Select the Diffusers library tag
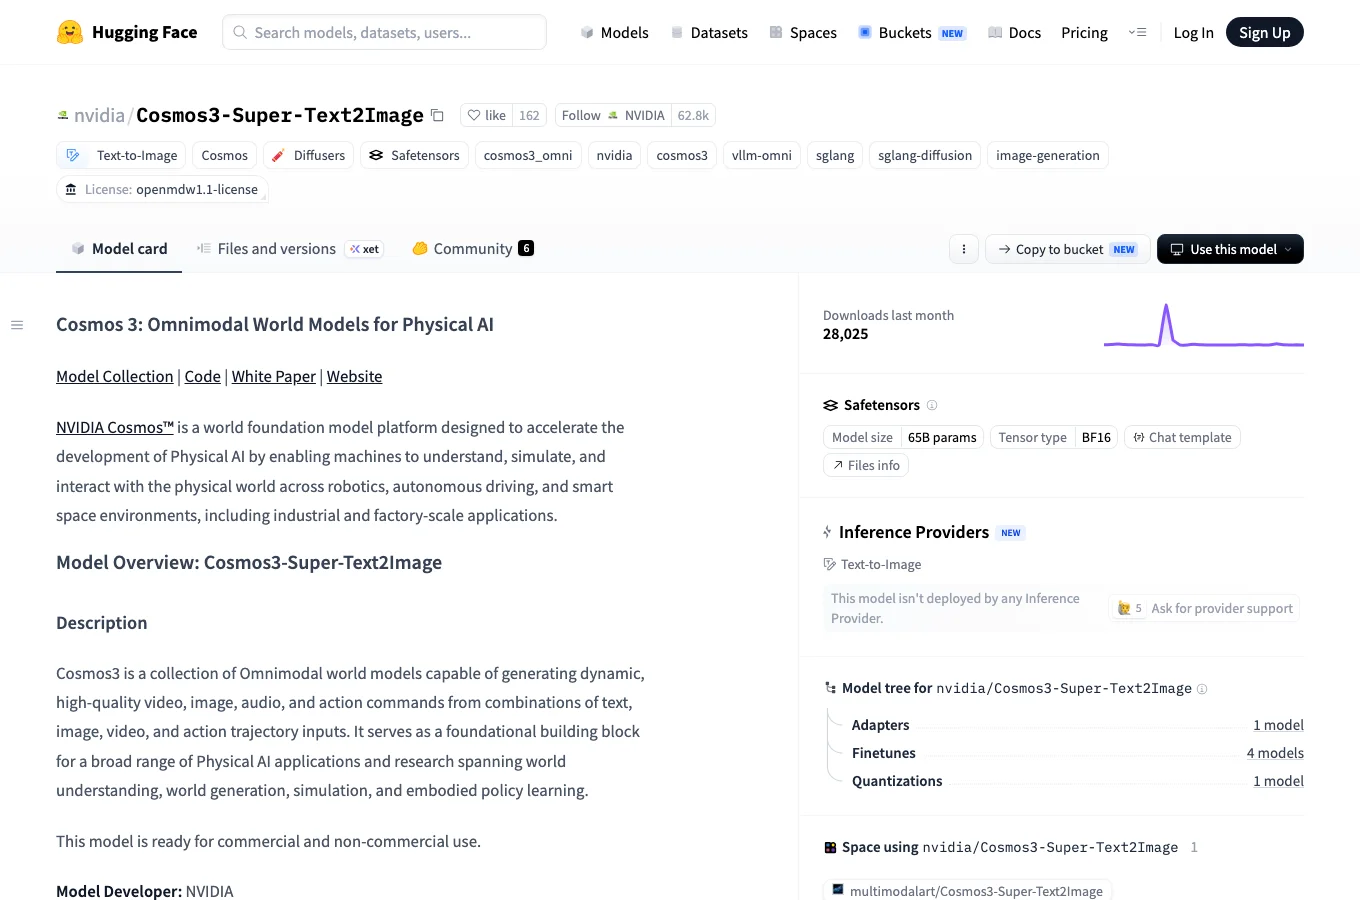 coord(308,156)
